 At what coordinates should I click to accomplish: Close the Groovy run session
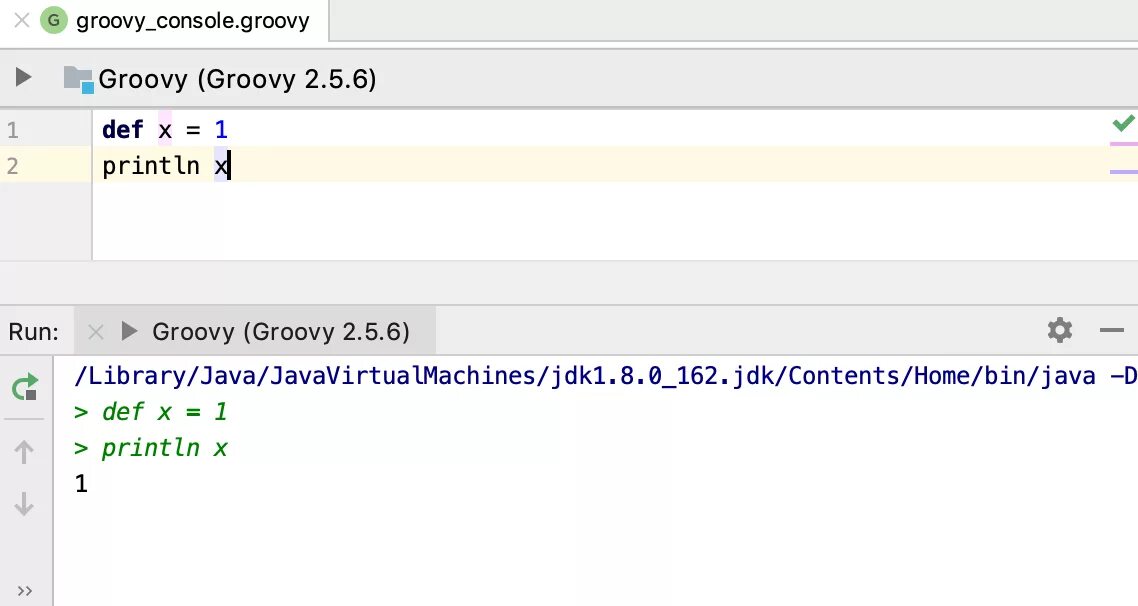95,330
